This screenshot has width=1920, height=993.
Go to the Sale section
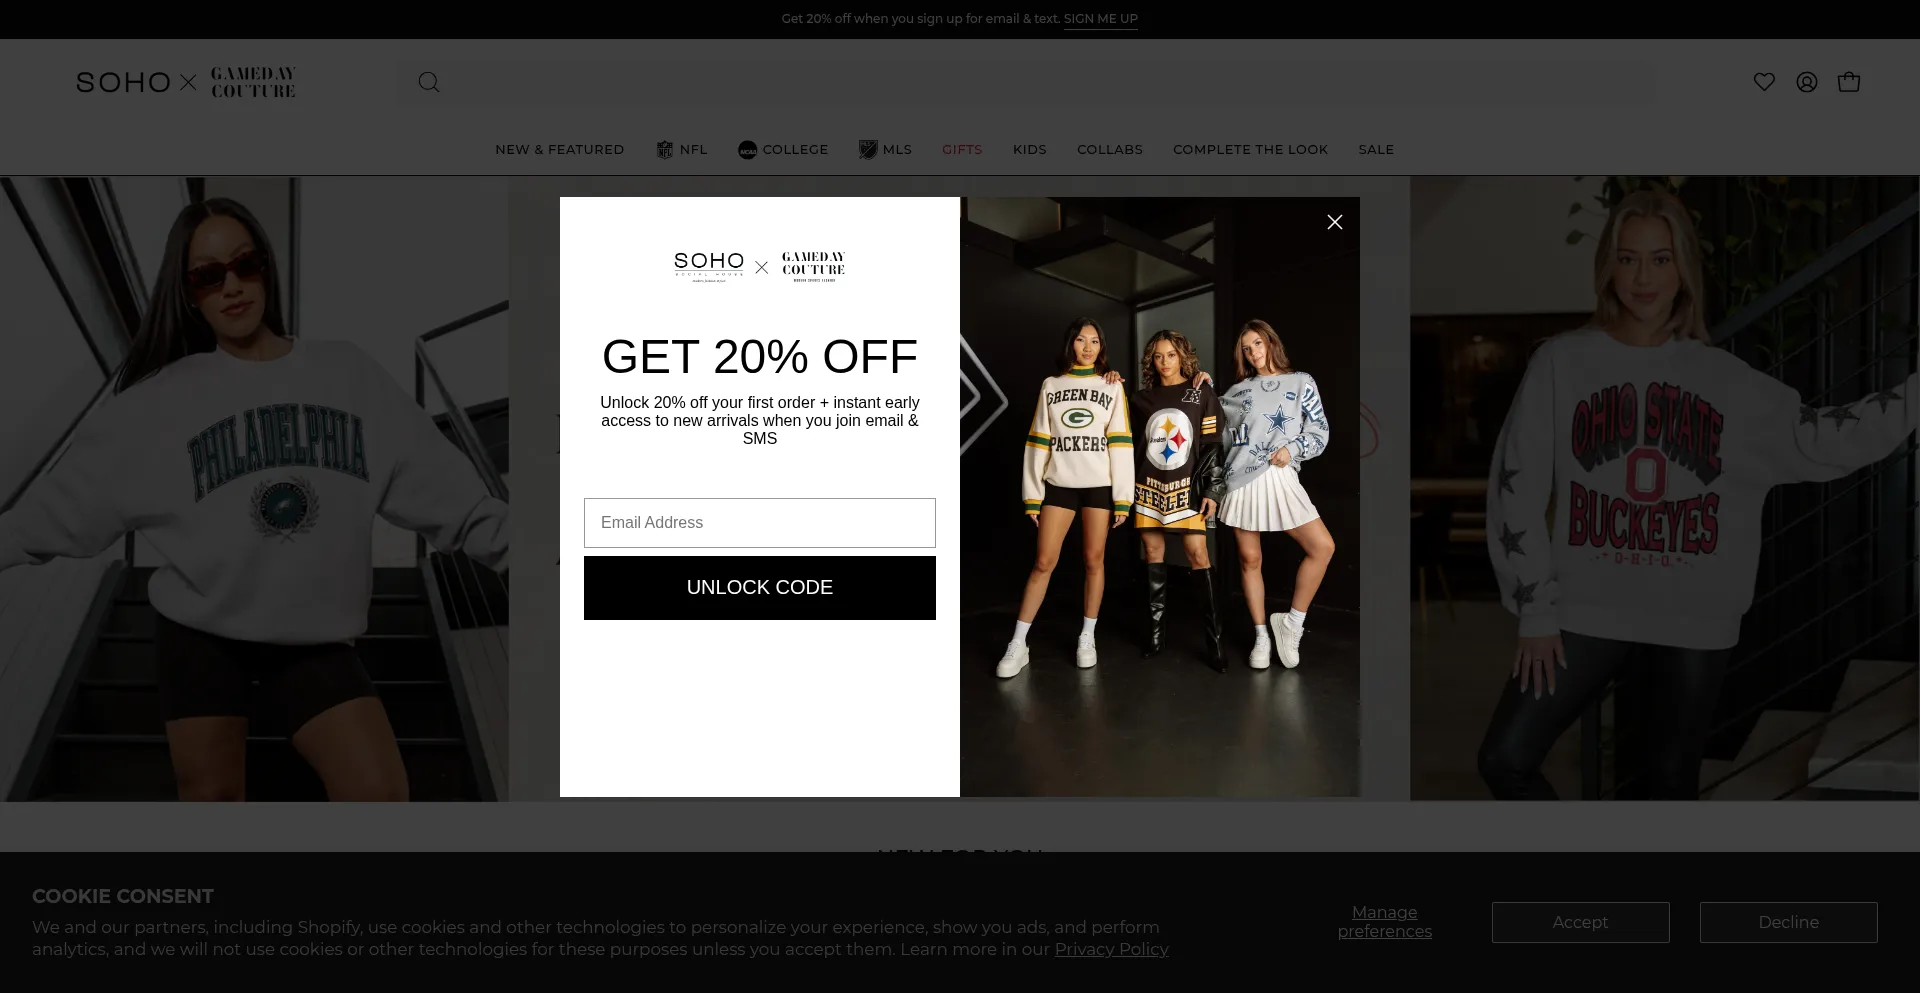pos(1376,150)
